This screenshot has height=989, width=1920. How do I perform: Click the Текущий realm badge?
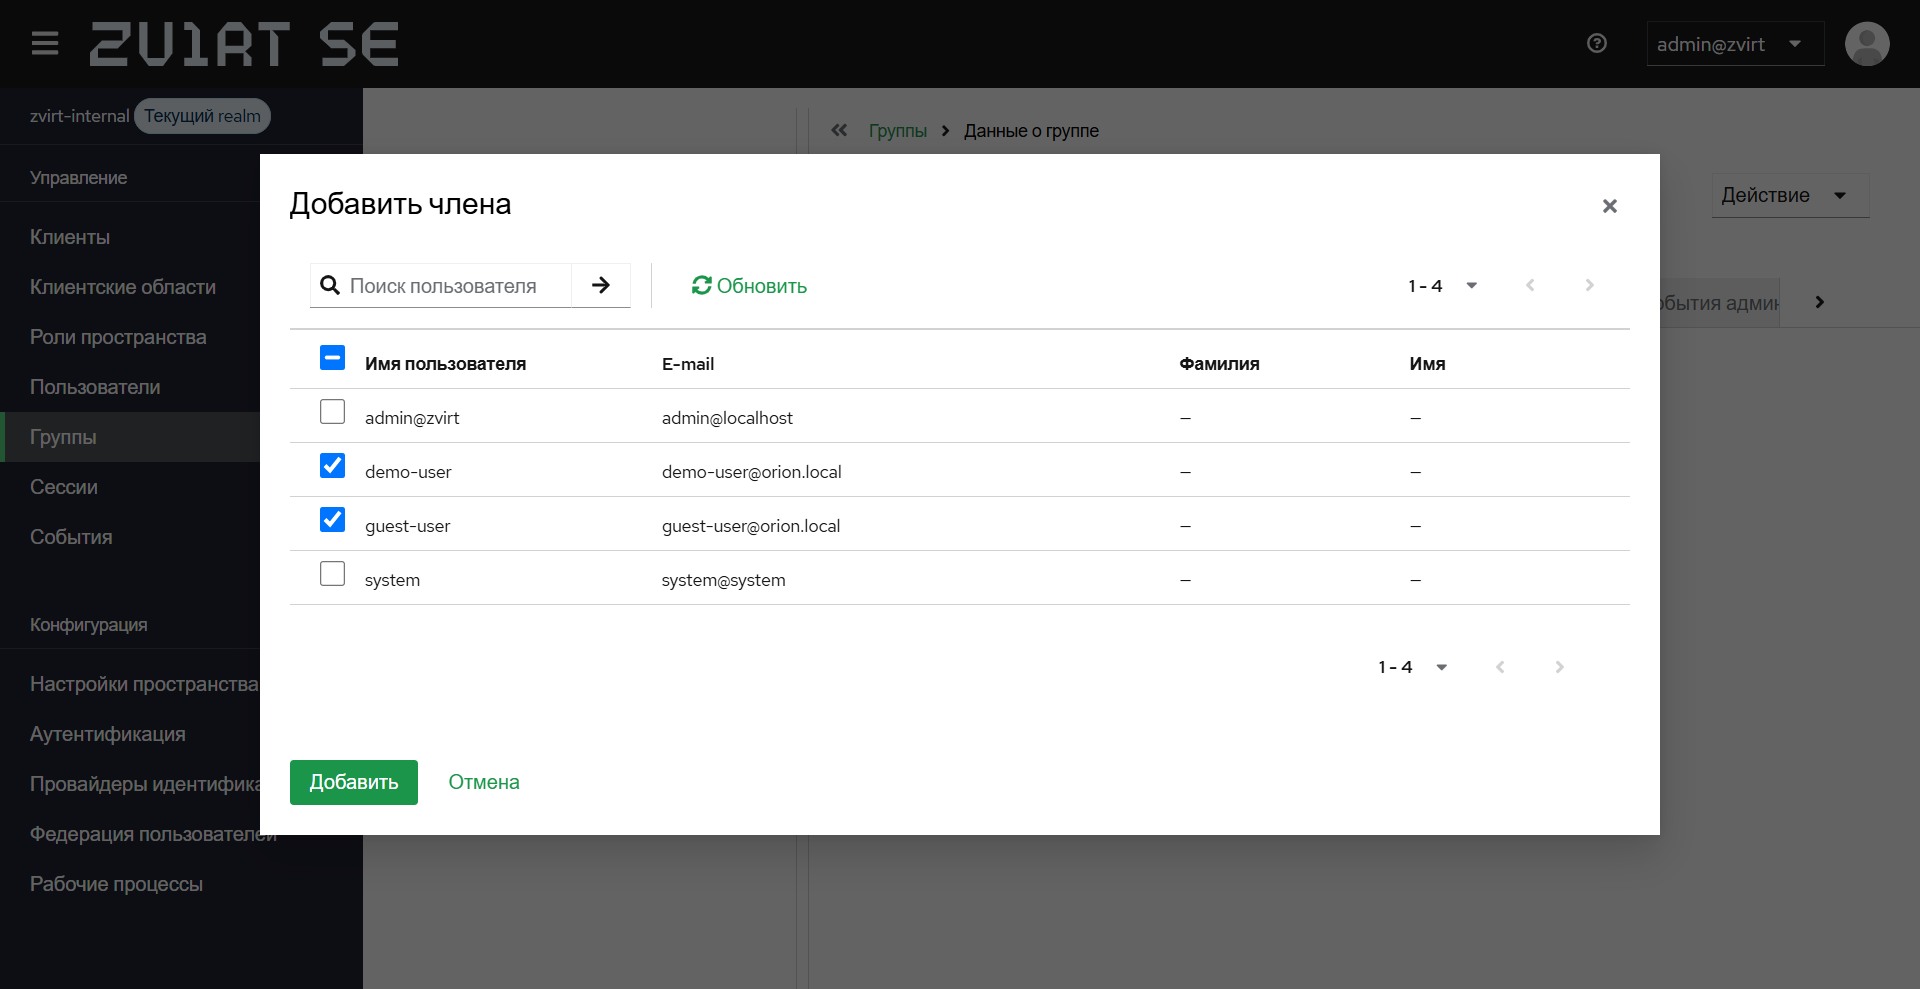coord(202,116)
